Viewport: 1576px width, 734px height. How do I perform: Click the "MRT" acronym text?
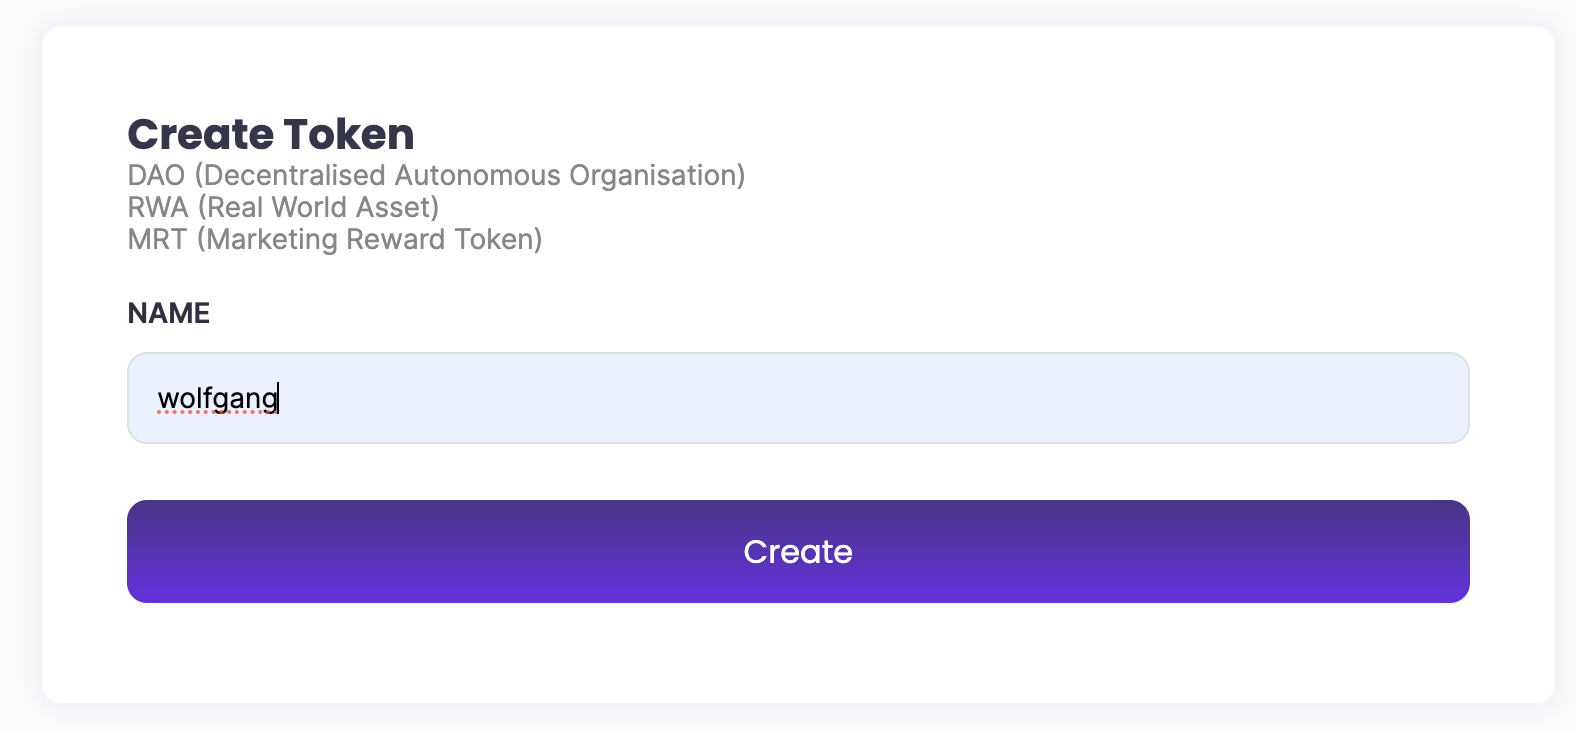click(157, 239)
